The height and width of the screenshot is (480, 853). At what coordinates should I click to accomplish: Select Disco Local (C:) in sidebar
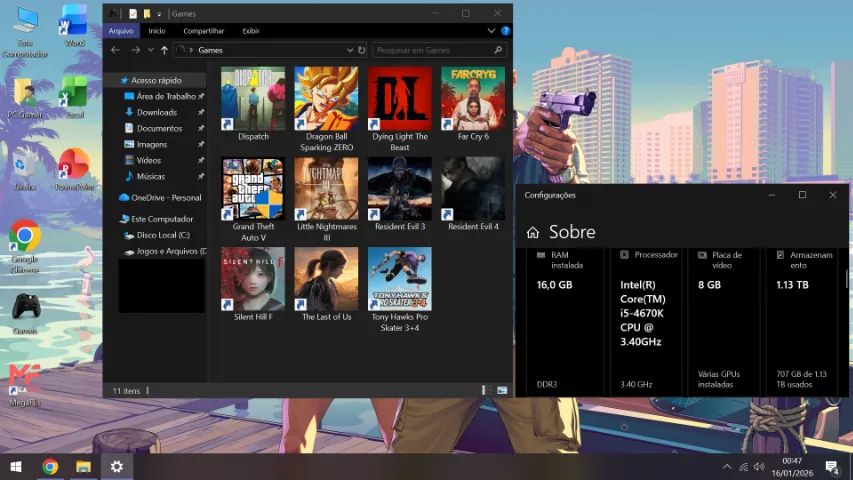click(162, 235)
